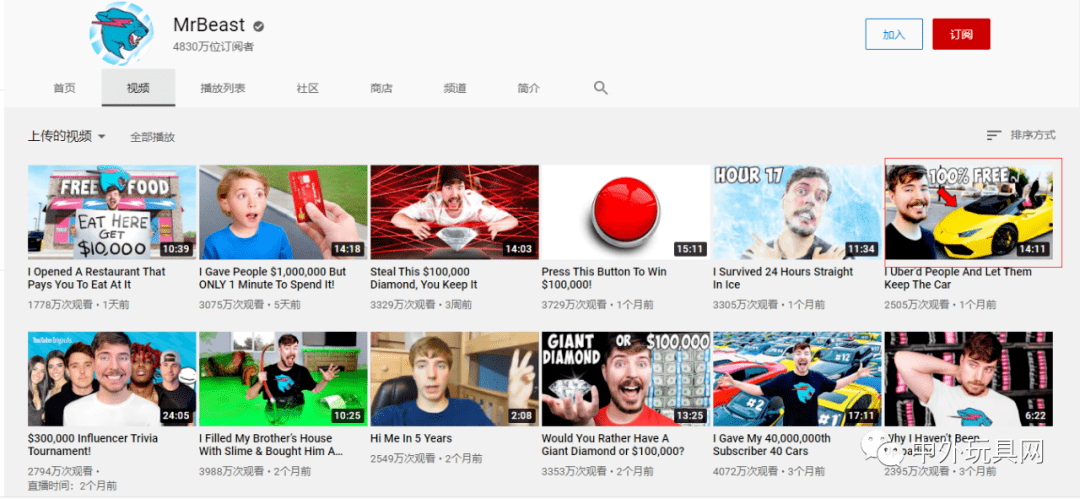Click title 'I Uber'd People And Let Them Keep'
The height and width of the screenshot is (499, 1080).
pos(958,278)
